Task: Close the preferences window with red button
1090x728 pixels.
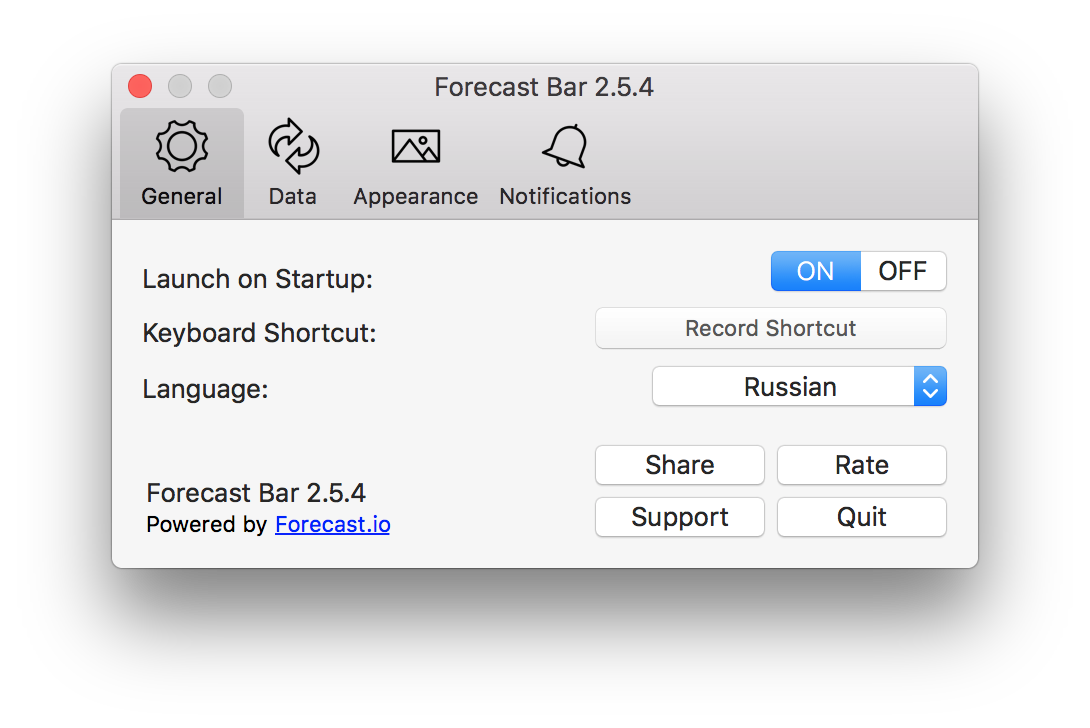Action: [140, 86]
